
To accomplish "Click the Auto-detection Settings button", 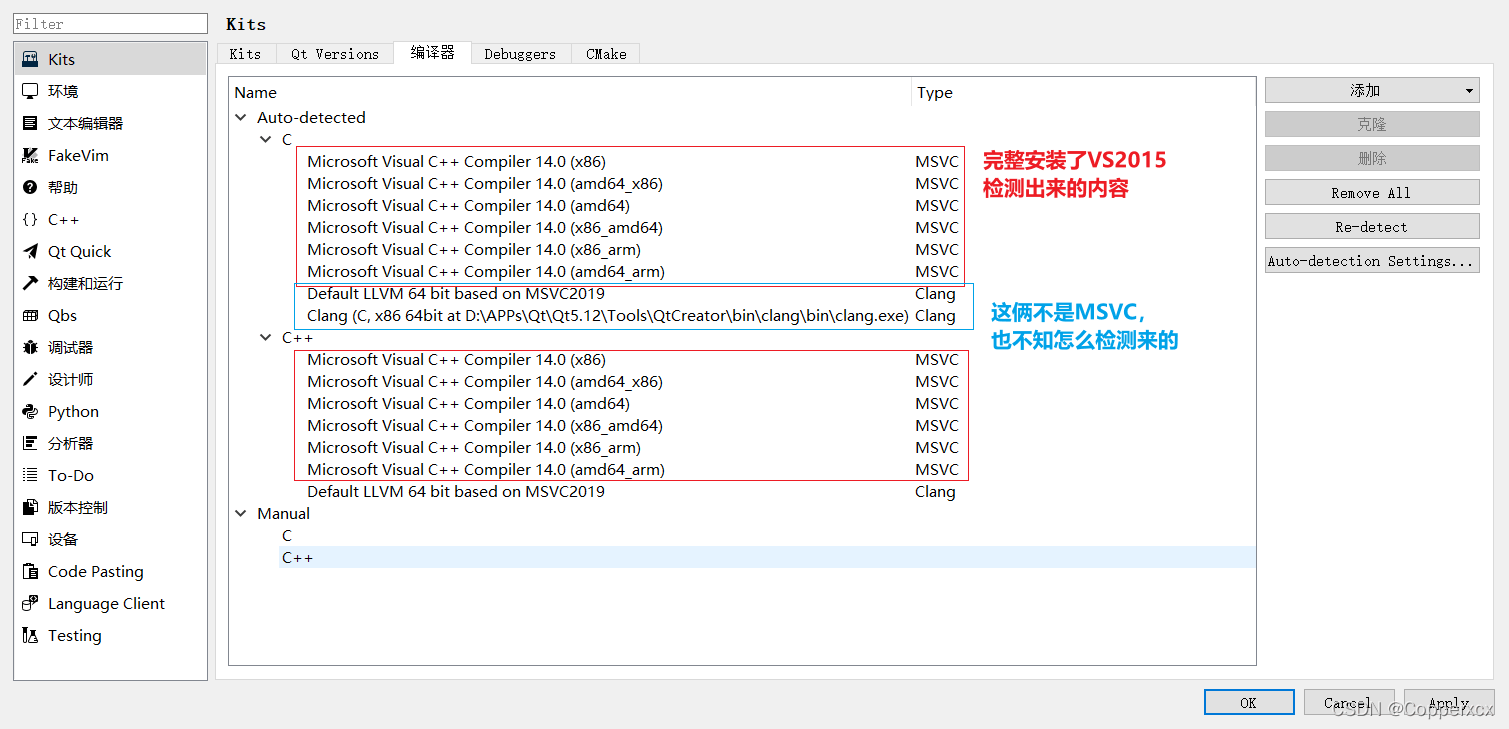I will [1372, 260].
